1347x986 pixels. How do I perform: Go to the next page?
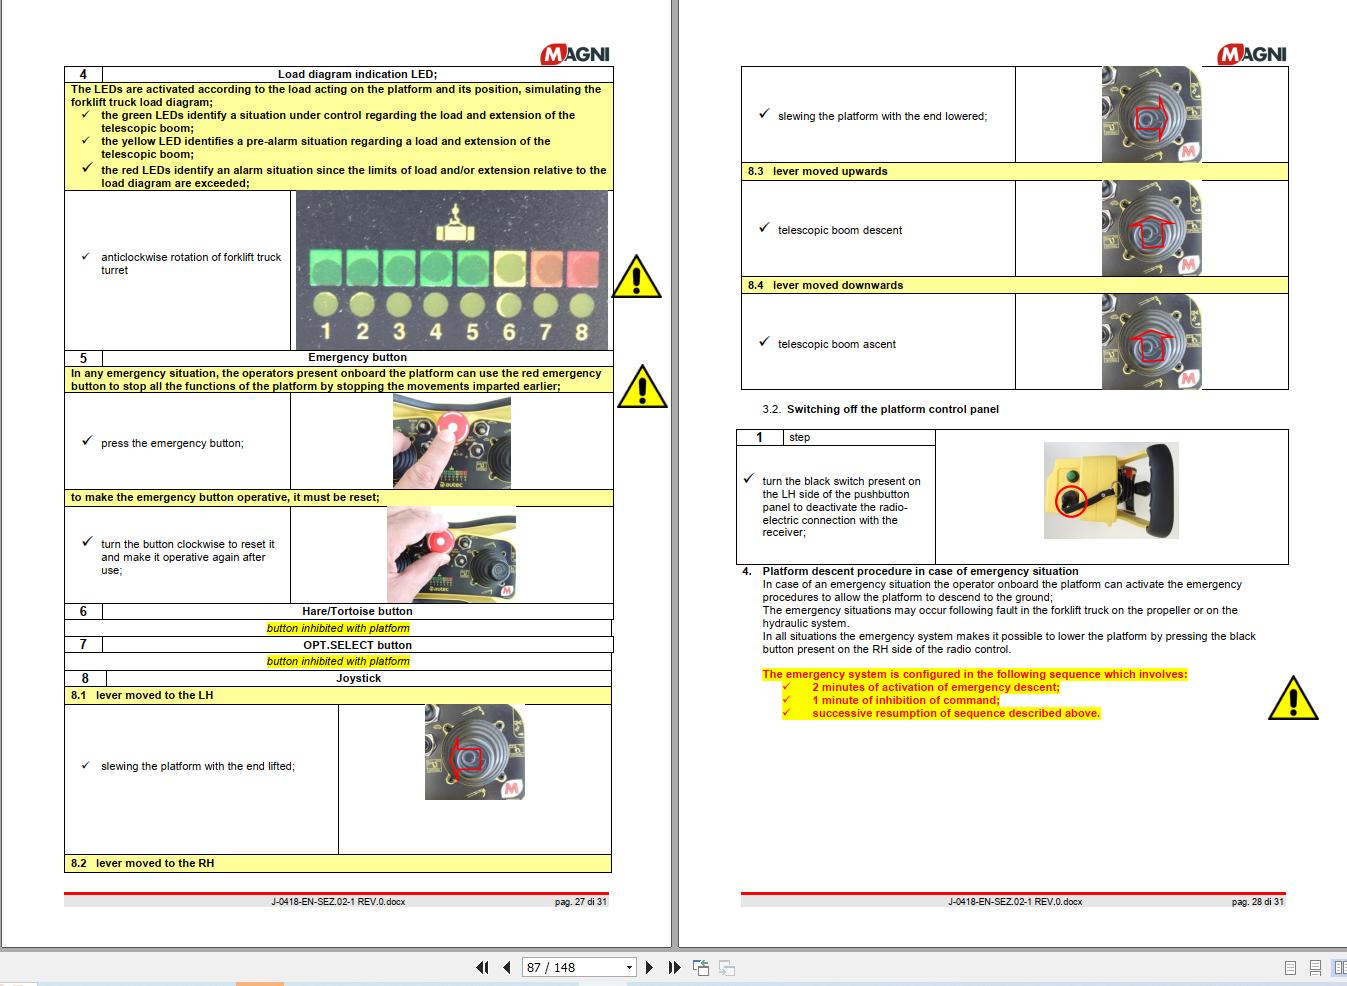650,967
